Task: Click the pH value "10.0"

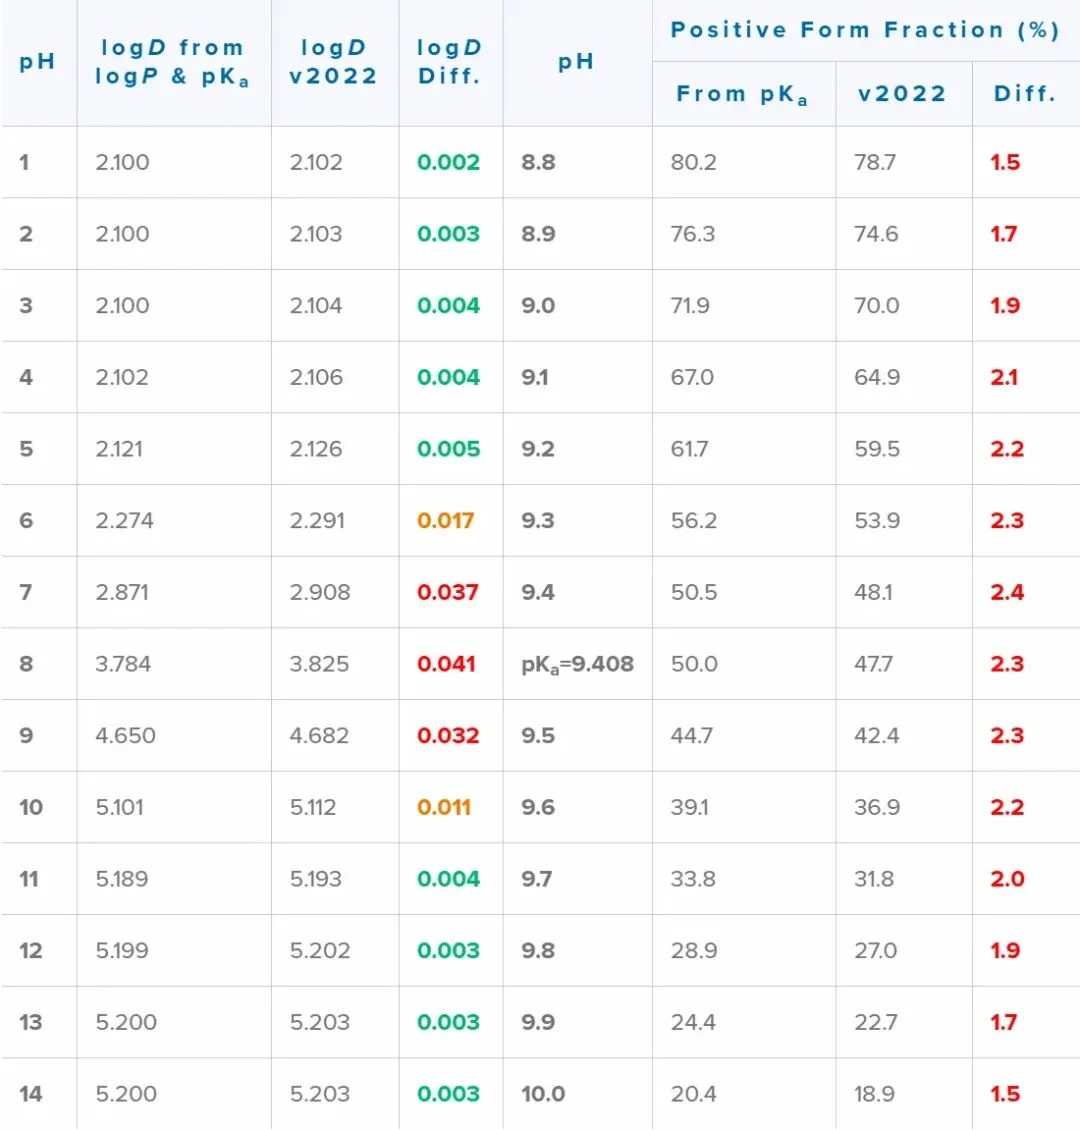Action: point(543,1094)
